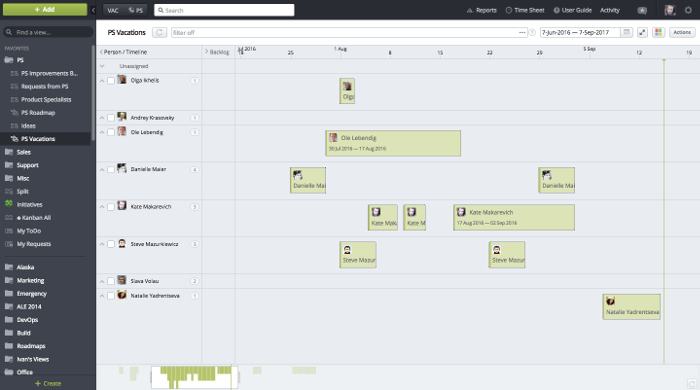The width and height of the screenshot is (700, 390).
Task: Open the colored cards customization icon
Action: pyautogui.click(x=658, y=32)
